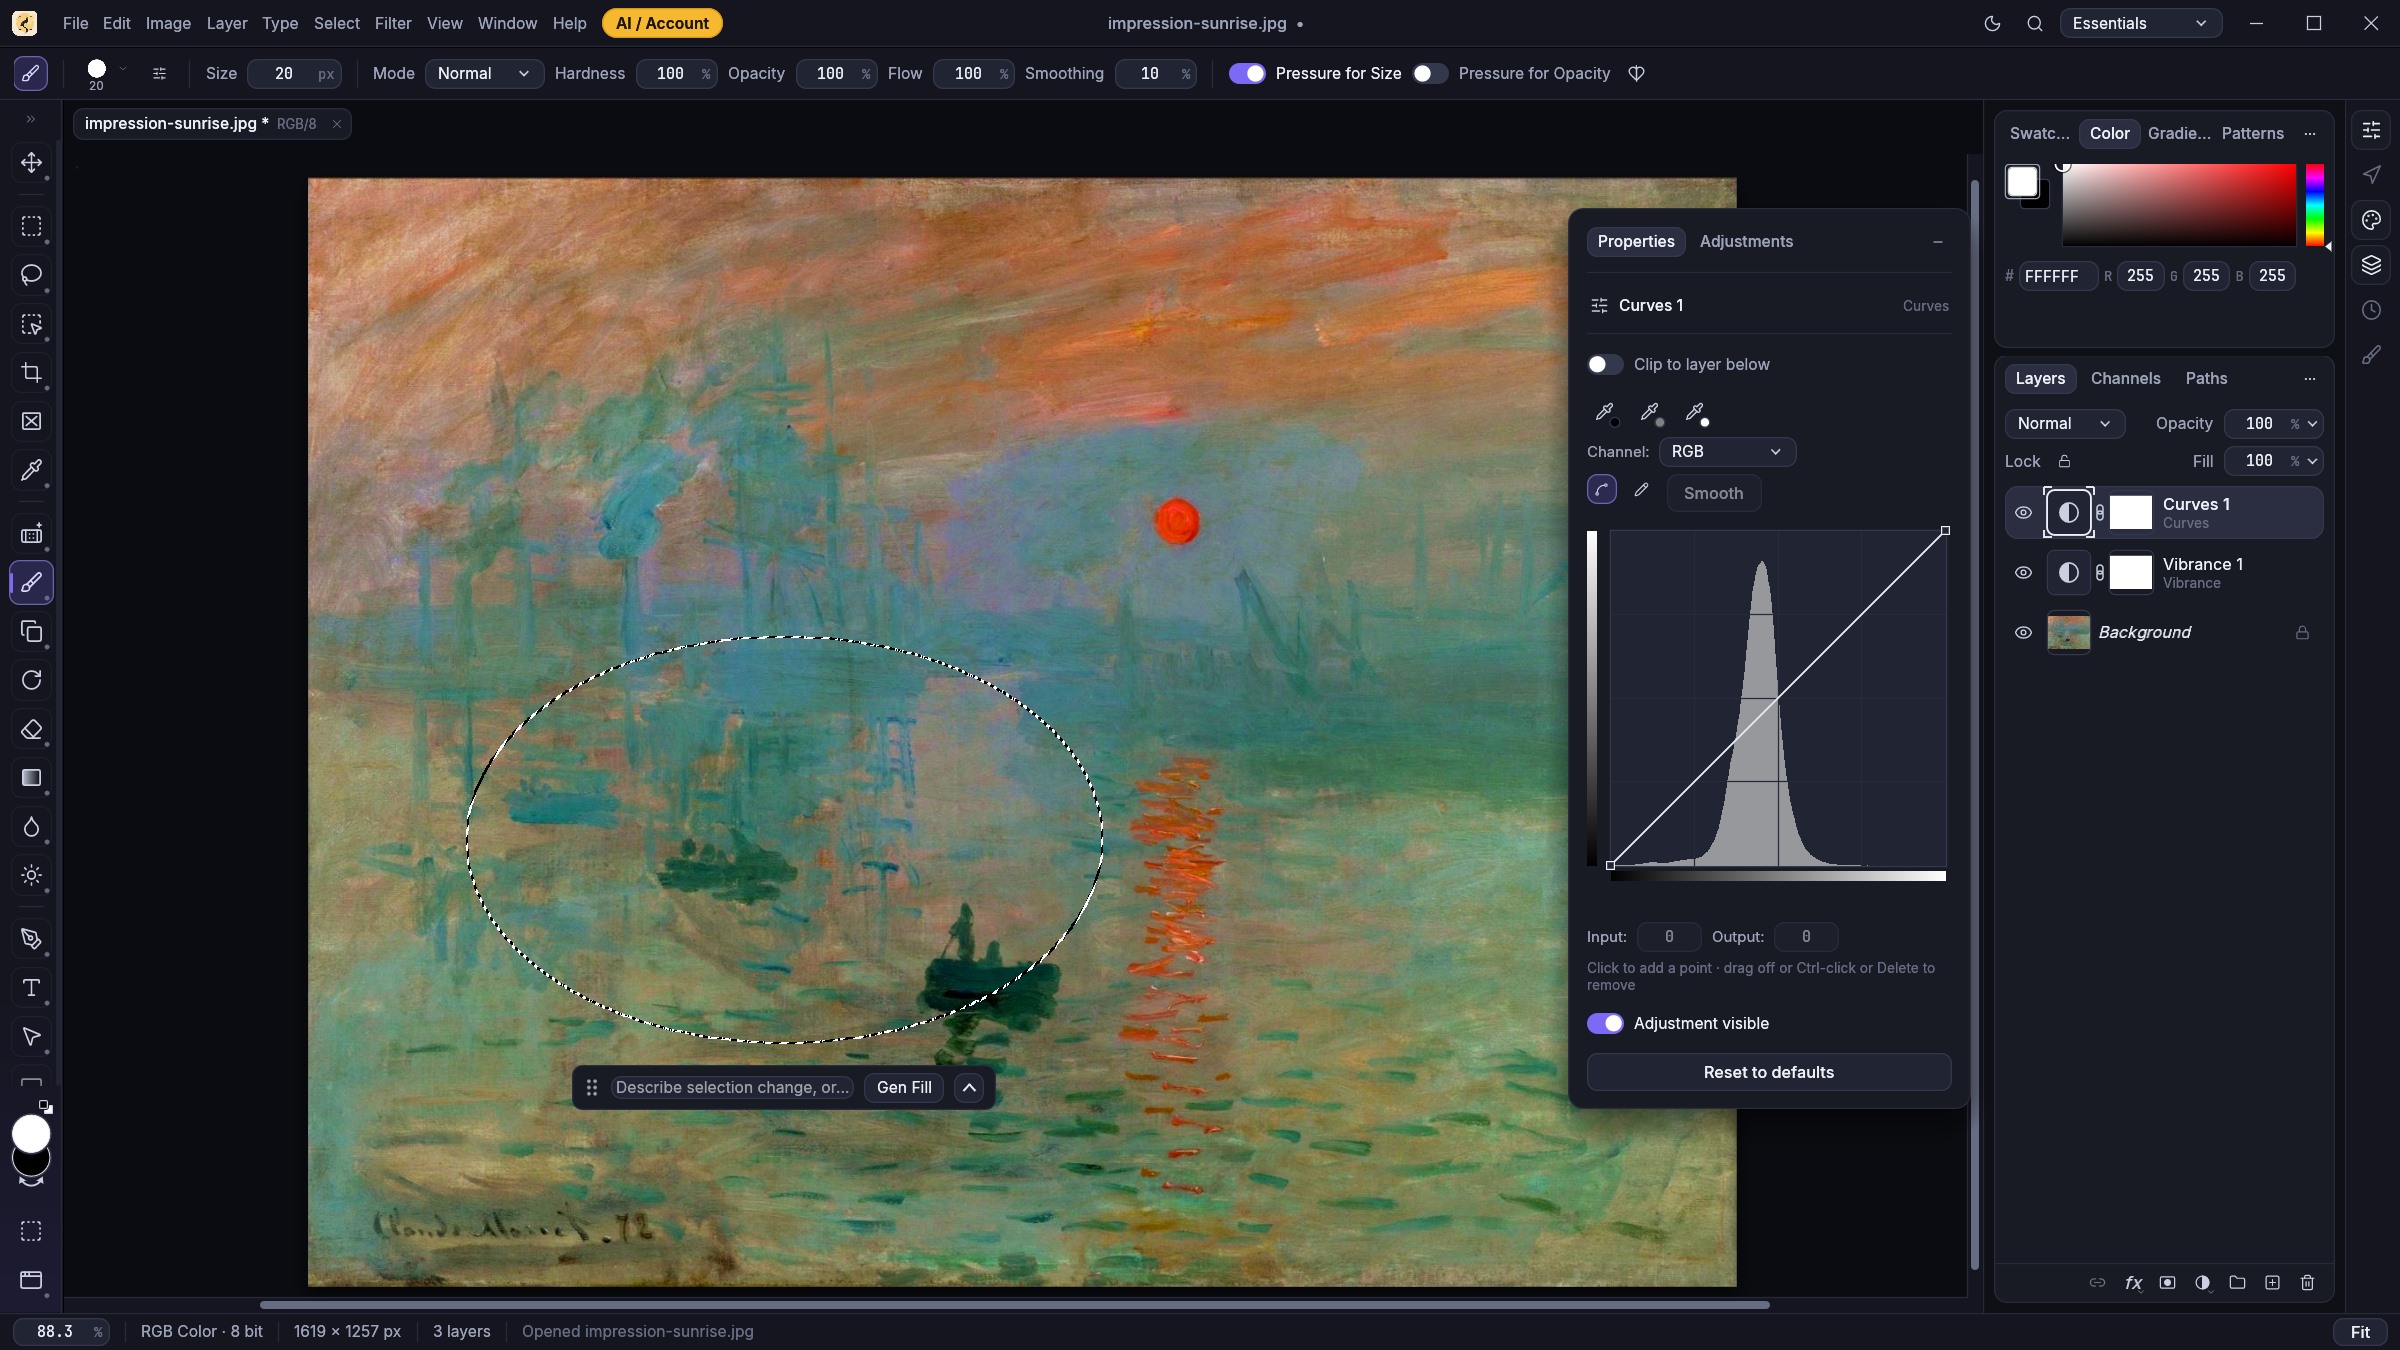The height and width of the screenshot is (1350, 2400).
Task: Click the foreground white color swatch in Color panel
Action: pyautogui.click(x=2022, y=182)
